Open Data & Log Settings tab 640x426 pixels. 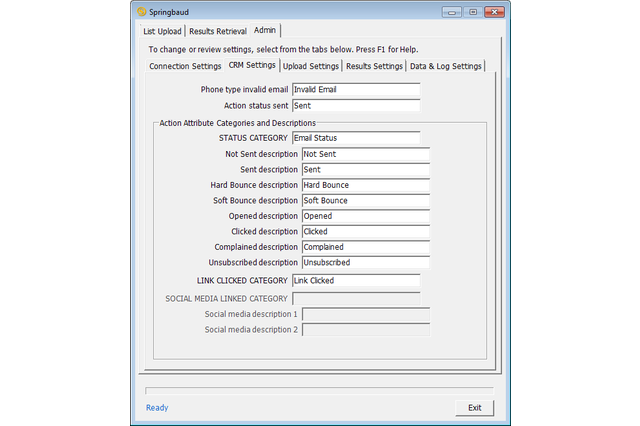click(x=445, y=66)
